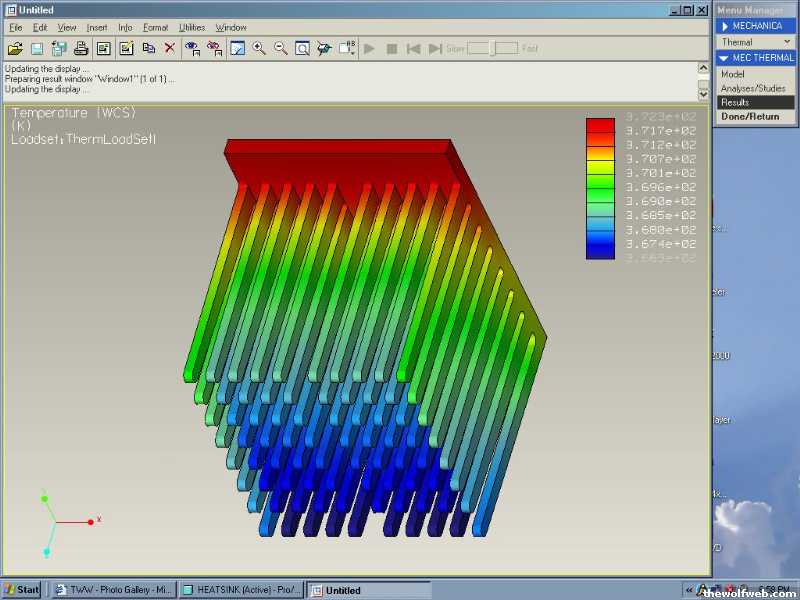Open the Utilities menu
Viewport: 800px width, 600px height.
coord(192,27)
